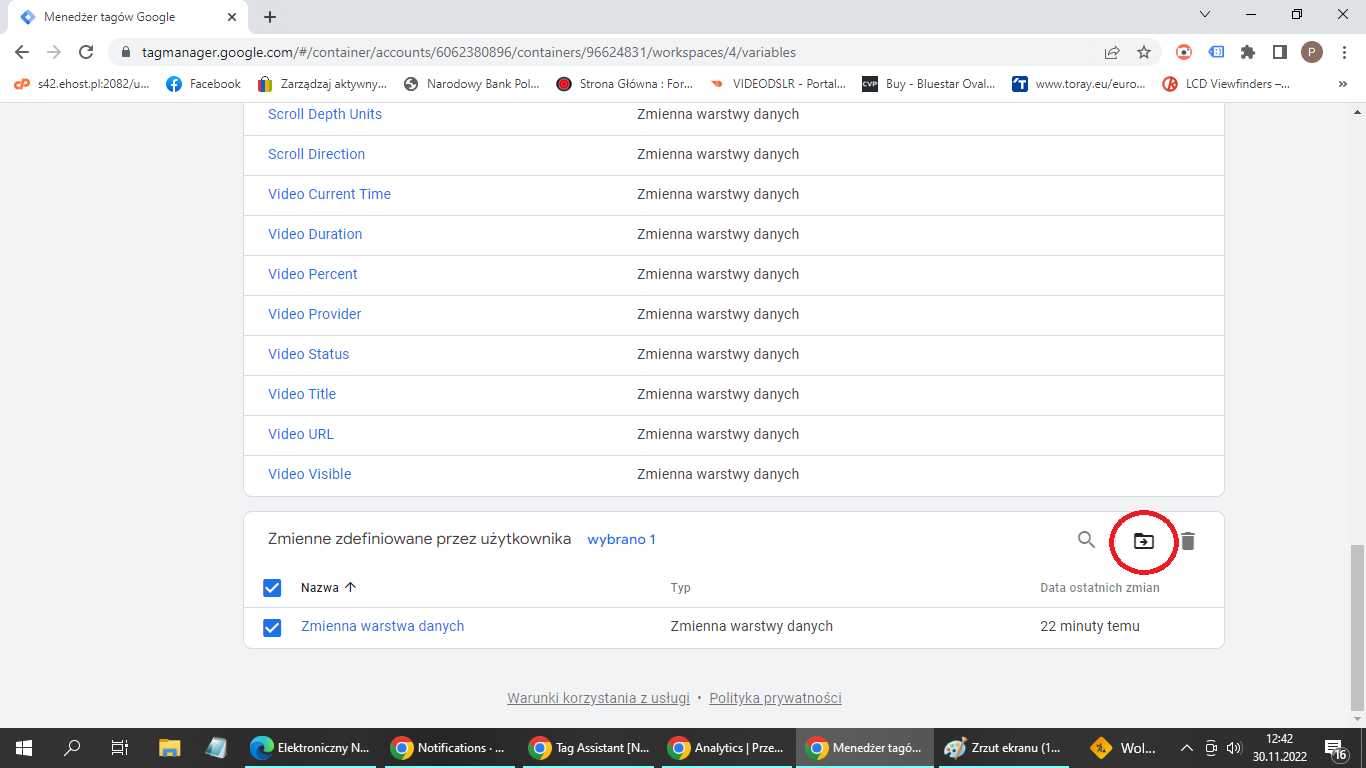This screenshot has height=768, width=1366.
Task: Open a new browser tab
Action: tap(270, 17)
